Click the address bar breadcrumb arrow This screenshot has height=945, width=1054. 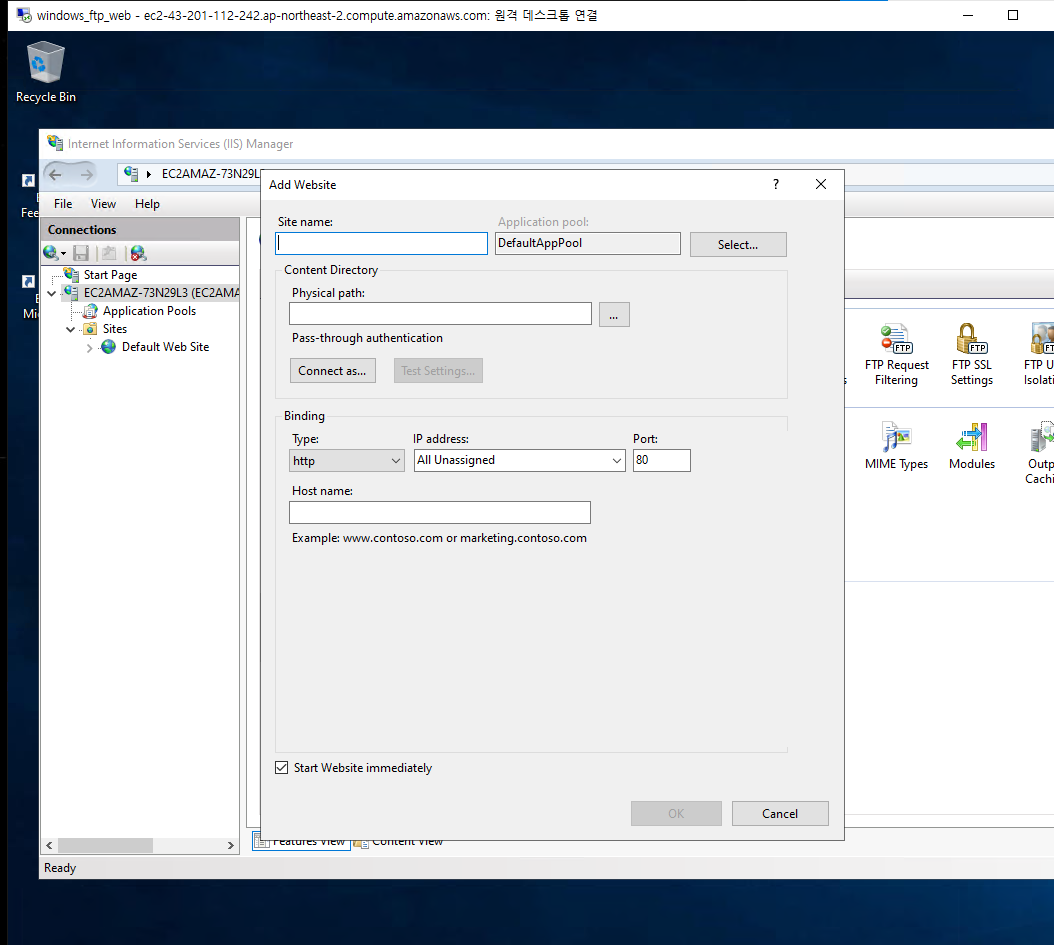pyautogui.click(x=149, y=174)
